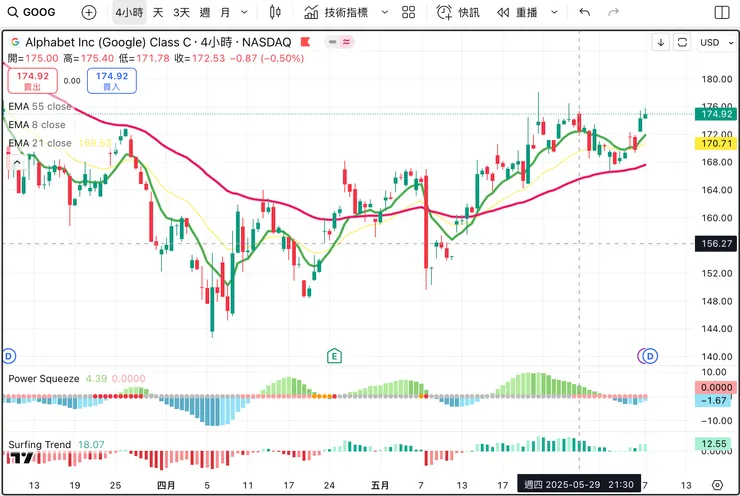This screenshot has width=740, height=496.
Task: Toggle the chart fullscreen frame button
Action: 682,42
